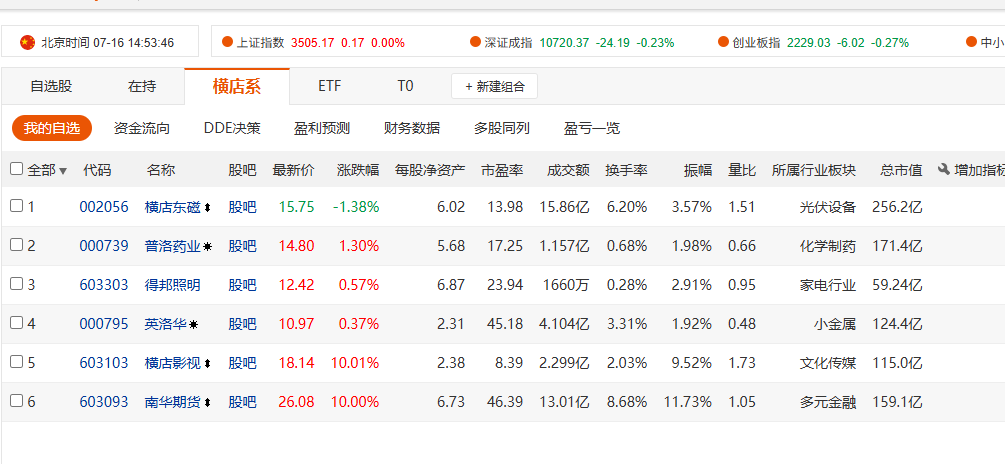Click the 深证成指 index label

[508, 43]
